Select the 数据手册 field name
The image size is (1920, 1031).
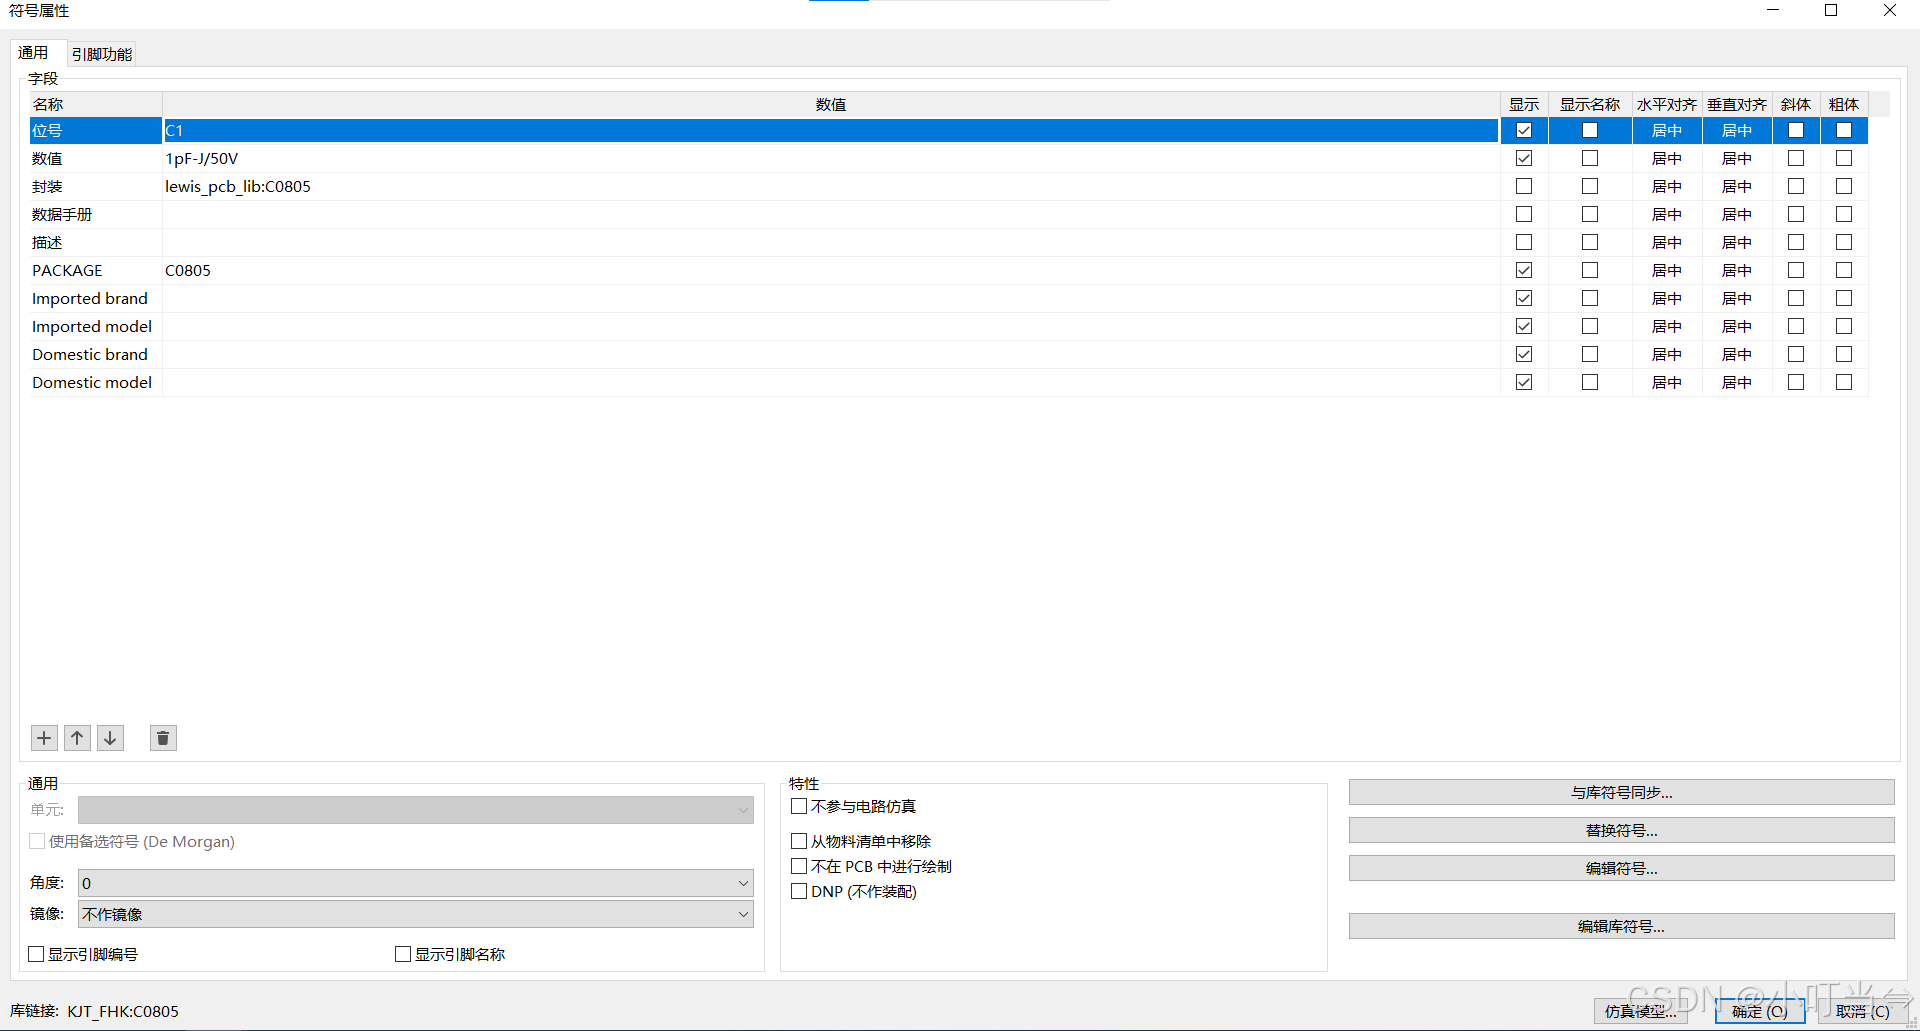point(96,214)
